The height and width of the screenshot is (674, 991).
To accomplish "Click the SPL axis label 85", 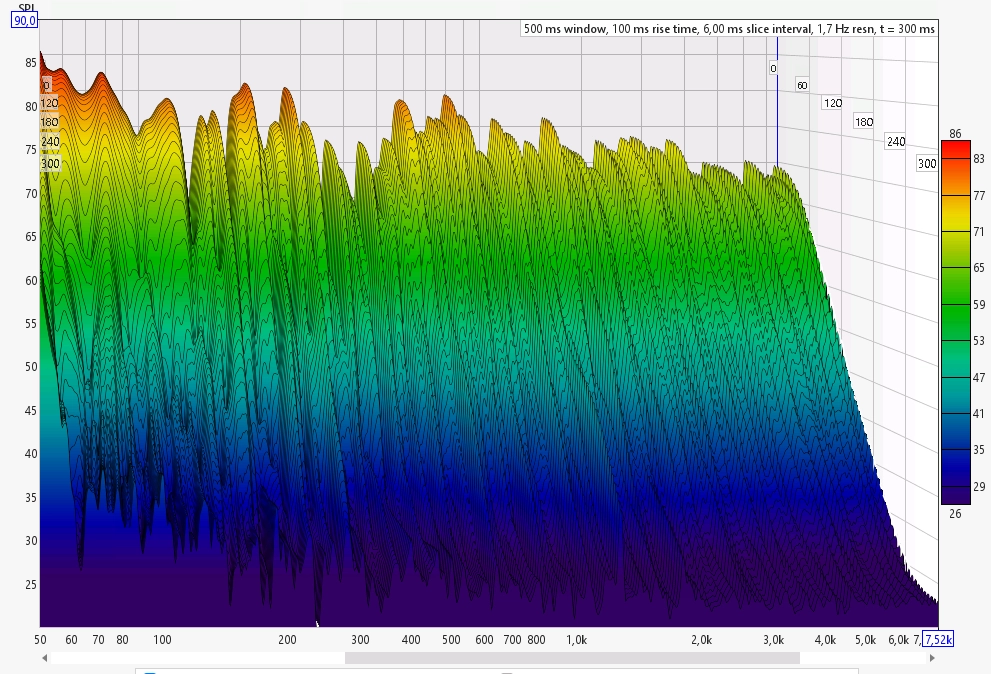I will point(31,63).
